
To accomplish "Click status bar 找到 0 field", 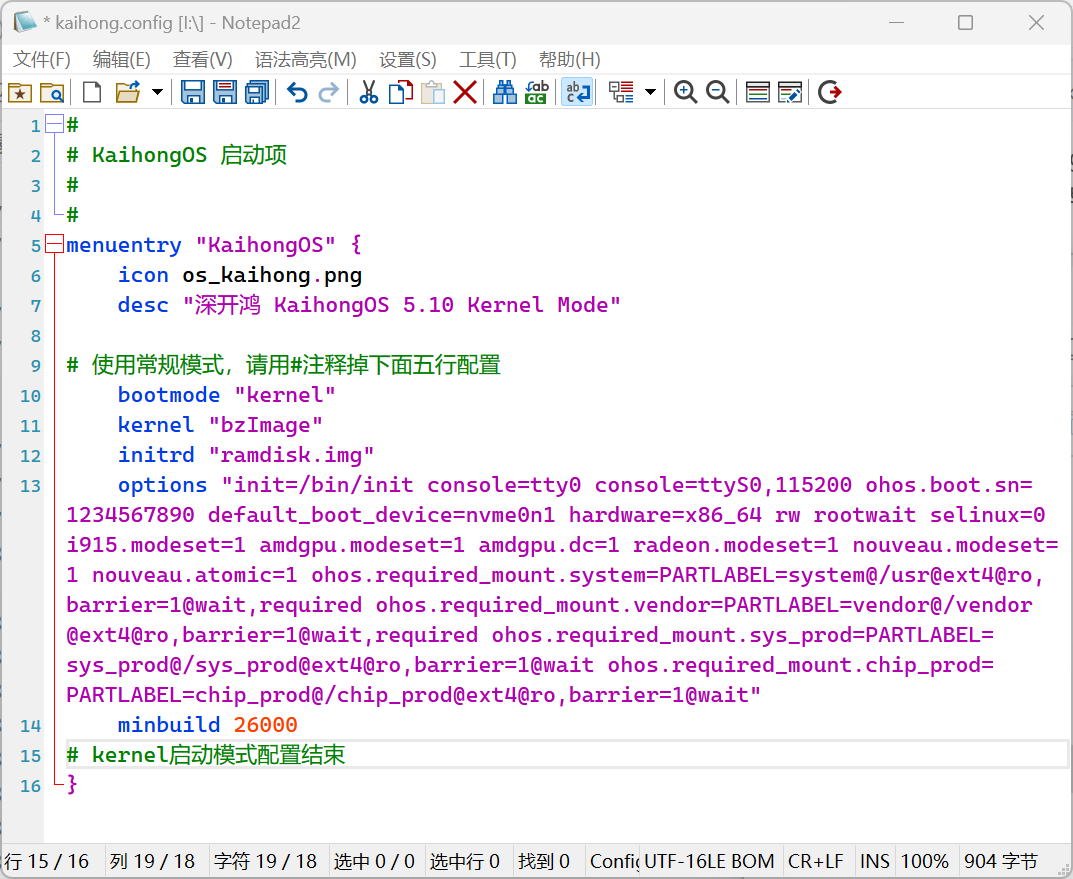I will pyautogui.click(x=547, y=861).
